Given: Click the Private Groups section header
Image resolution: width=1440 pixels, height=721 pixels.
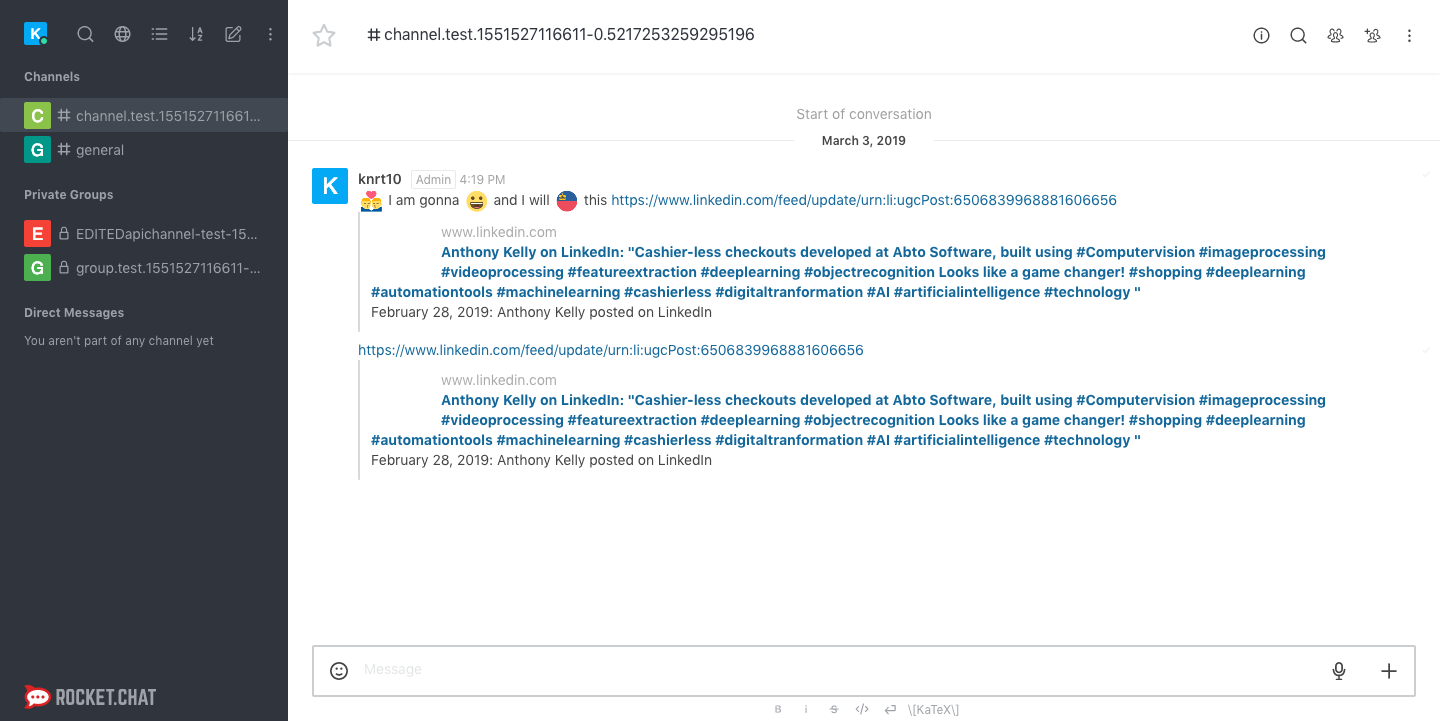Looking at the screenshot, I should 69,195.
